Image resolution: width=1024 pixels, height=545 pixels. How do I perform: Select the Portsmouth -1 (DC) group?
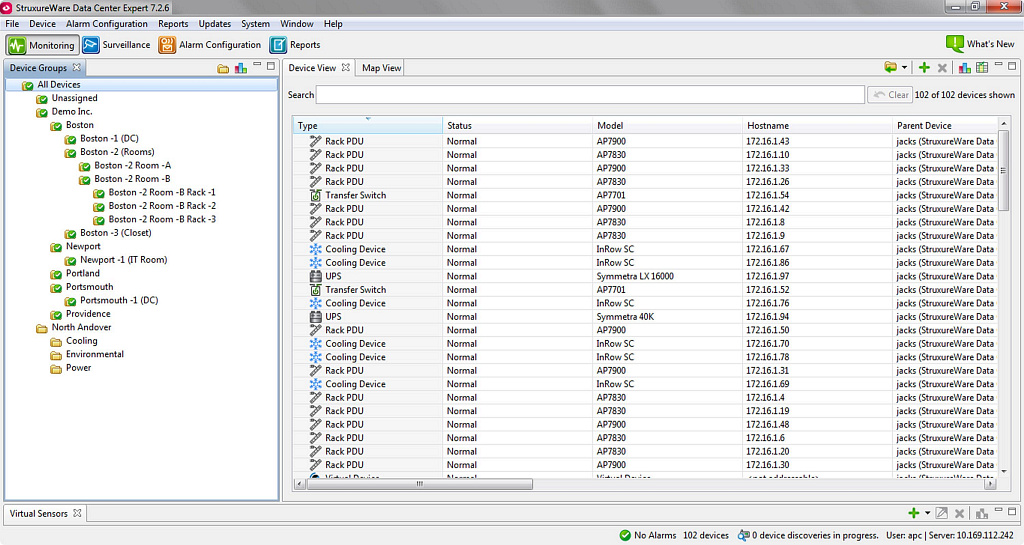(x=119, y=300)
